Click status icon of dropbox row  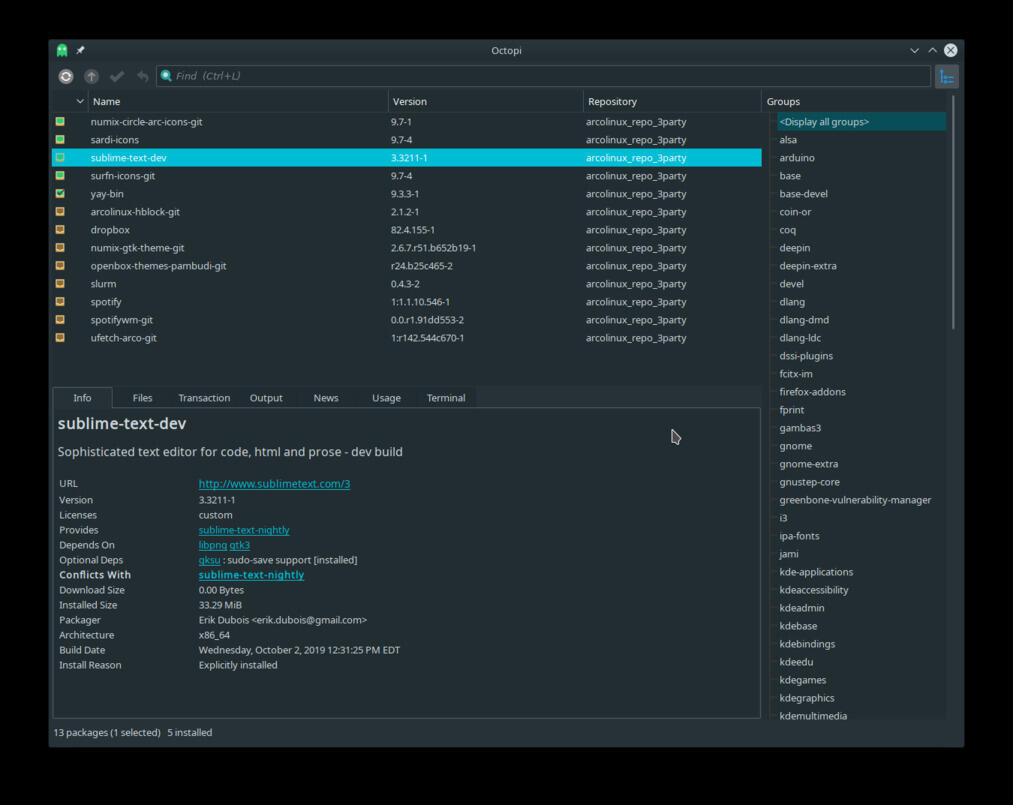click(60, 229)
